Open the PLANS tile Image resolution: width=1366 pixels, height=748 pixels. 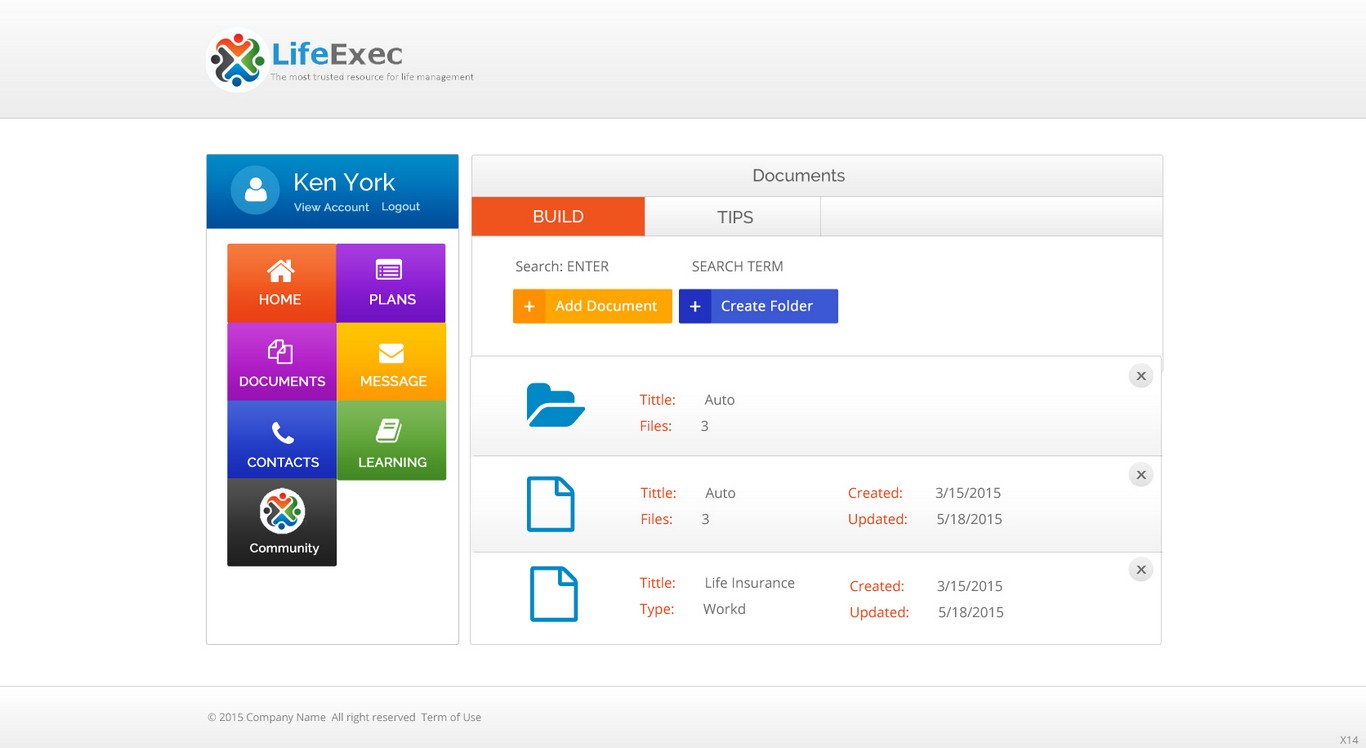[x=391, y=283]
